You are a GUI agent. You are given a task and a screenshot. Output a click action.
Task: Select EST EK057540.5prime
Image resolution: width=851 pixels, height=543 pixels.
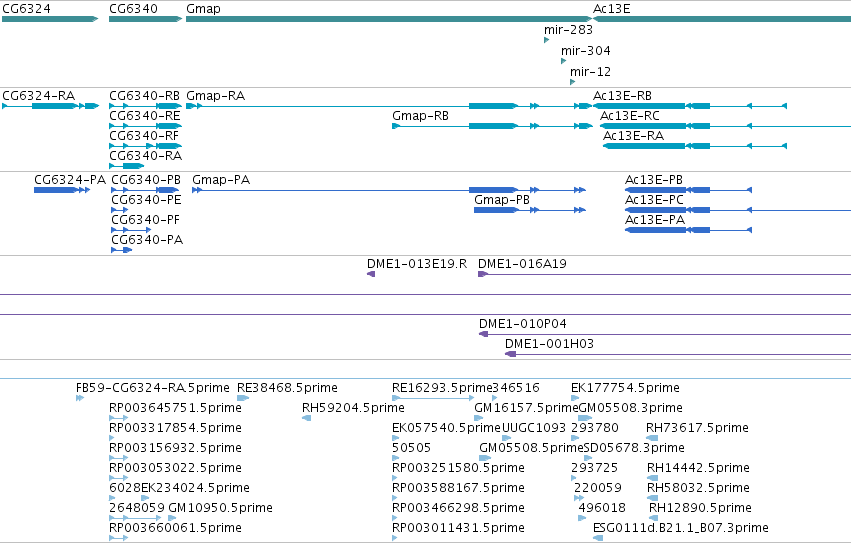pos(446,428)
